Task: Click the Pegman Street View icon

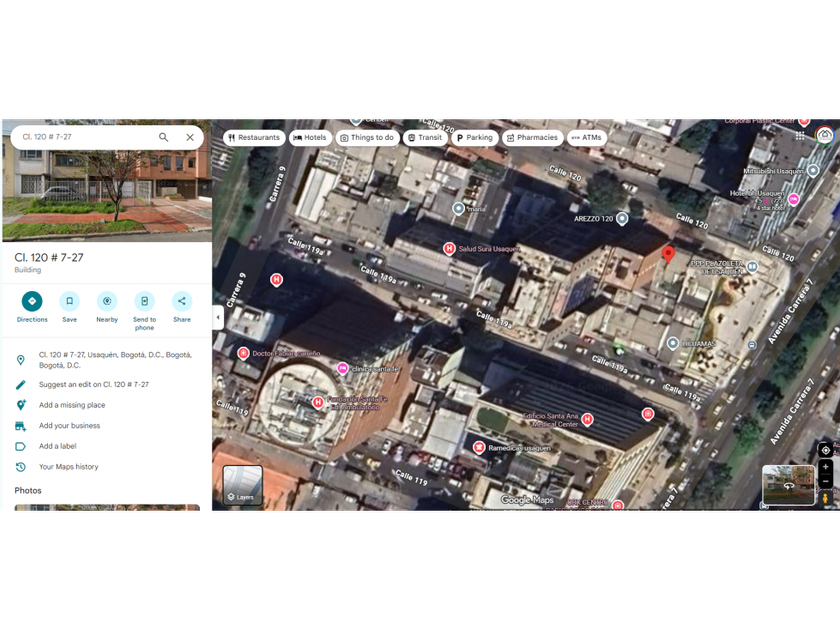Action: click(825, 499)
